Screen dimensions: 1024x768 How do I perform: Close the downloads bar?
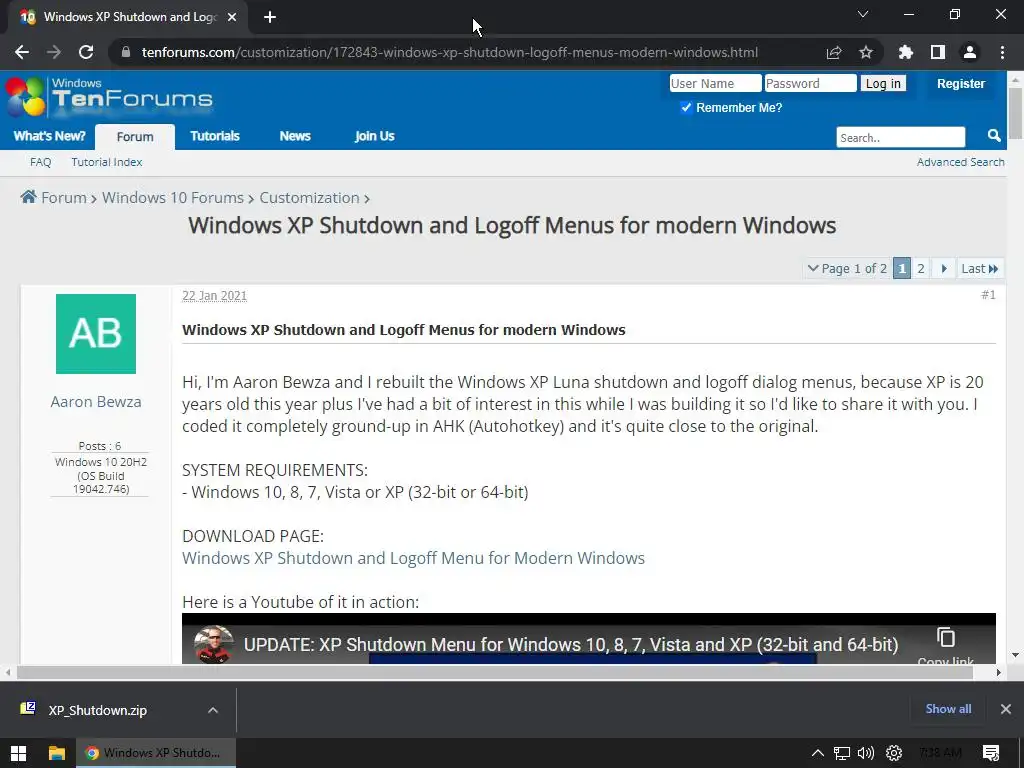tap(1006, 709)
